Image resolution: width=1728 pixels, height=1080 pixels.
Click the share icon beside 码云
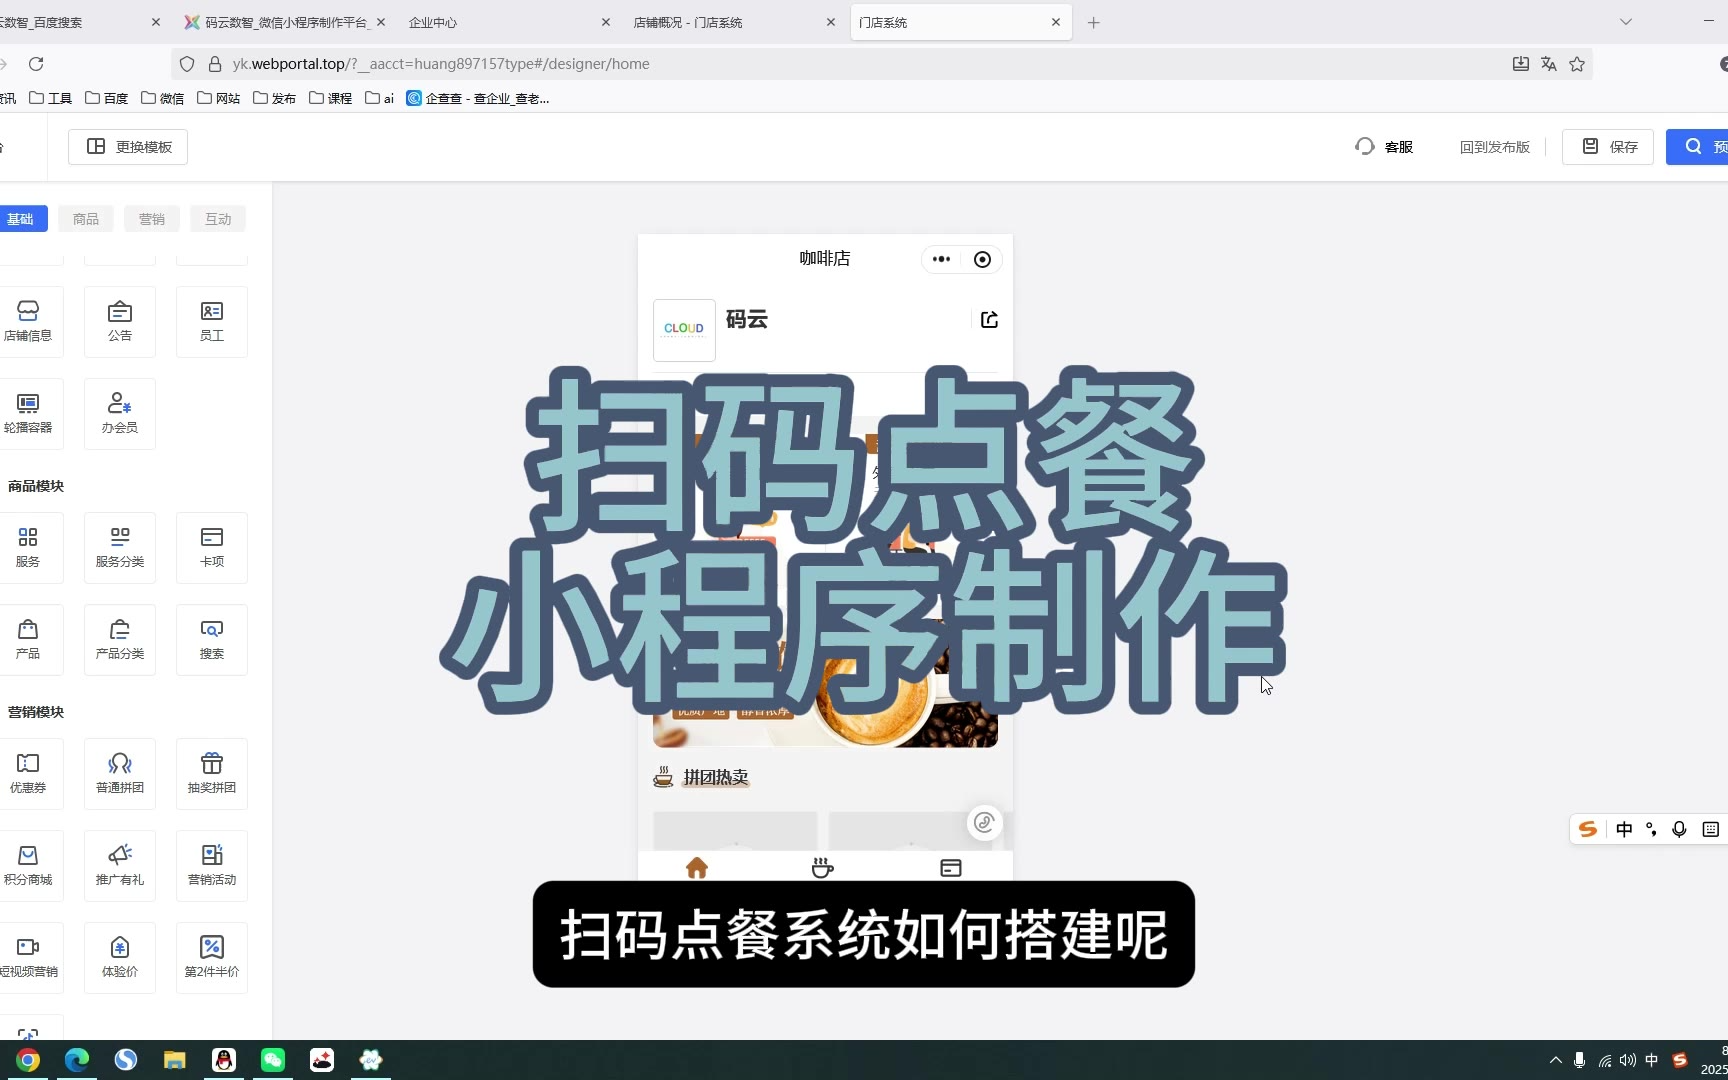989,320
